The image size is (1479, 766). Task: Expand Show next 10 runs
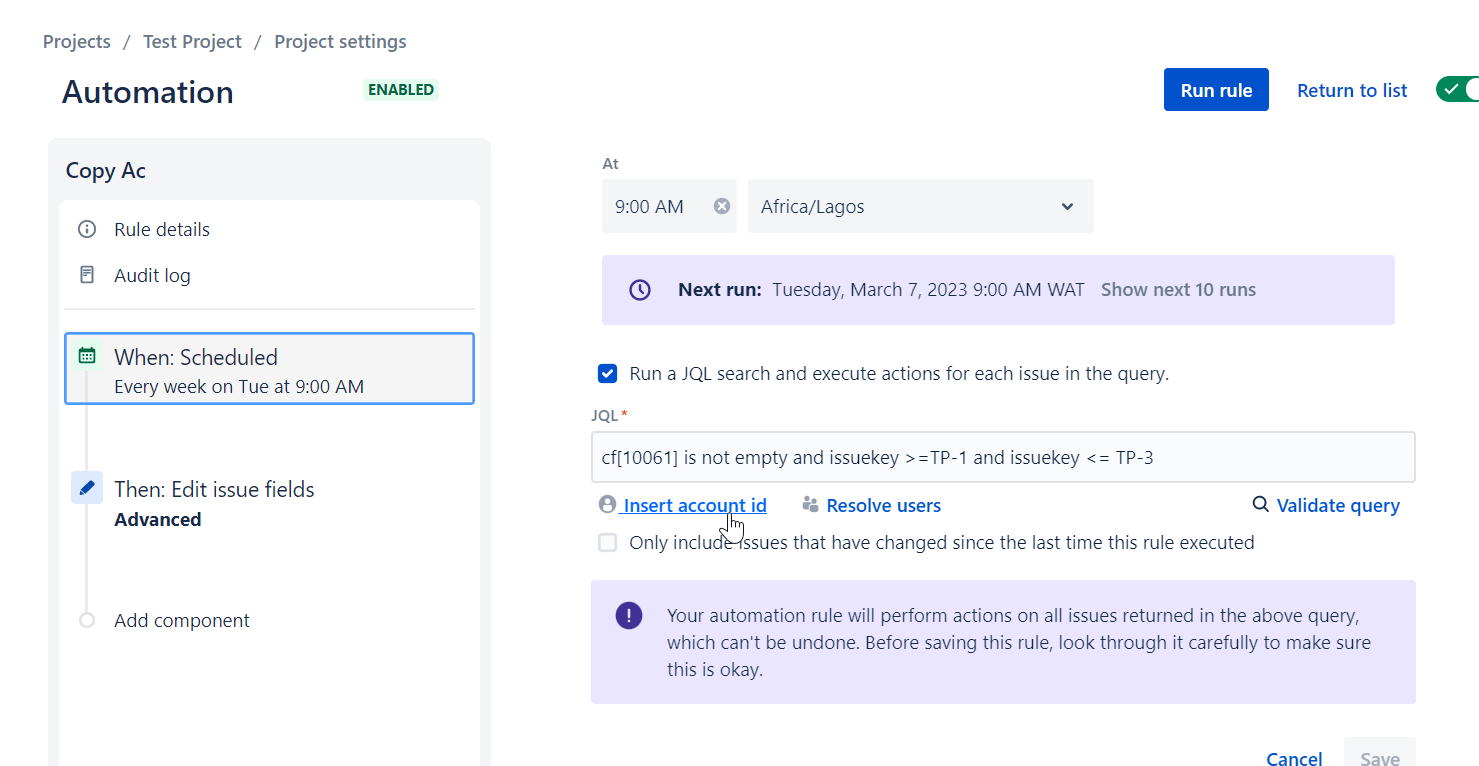[x=1178, y=290]
